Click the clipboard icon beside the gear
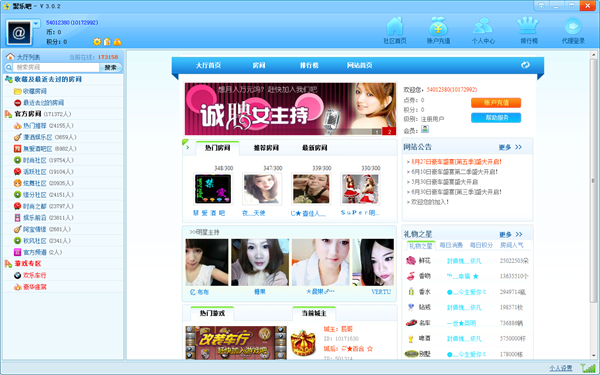The image size is (600, 375). (x=107, y=41)
